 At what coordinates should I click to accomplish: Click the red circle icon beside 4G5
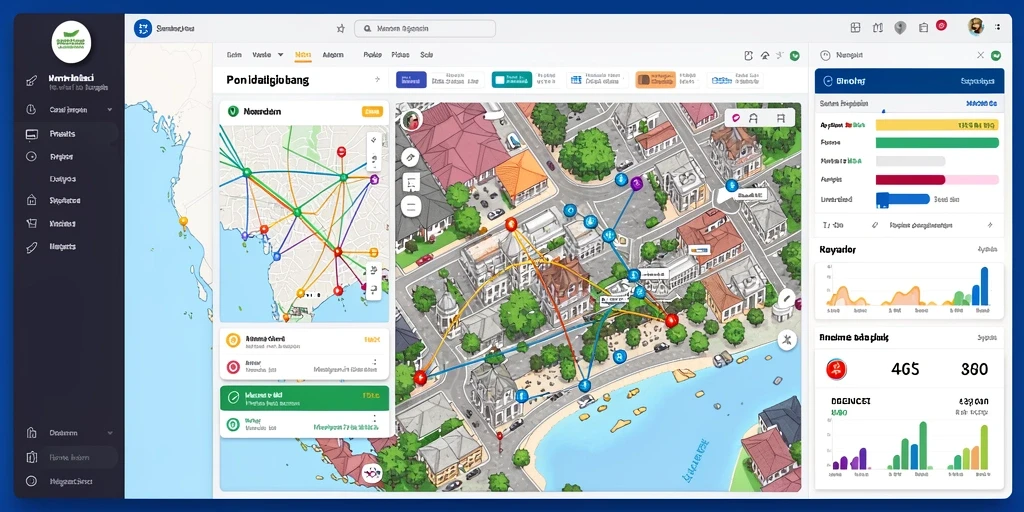pyautogui.click(x=836, y=369)
